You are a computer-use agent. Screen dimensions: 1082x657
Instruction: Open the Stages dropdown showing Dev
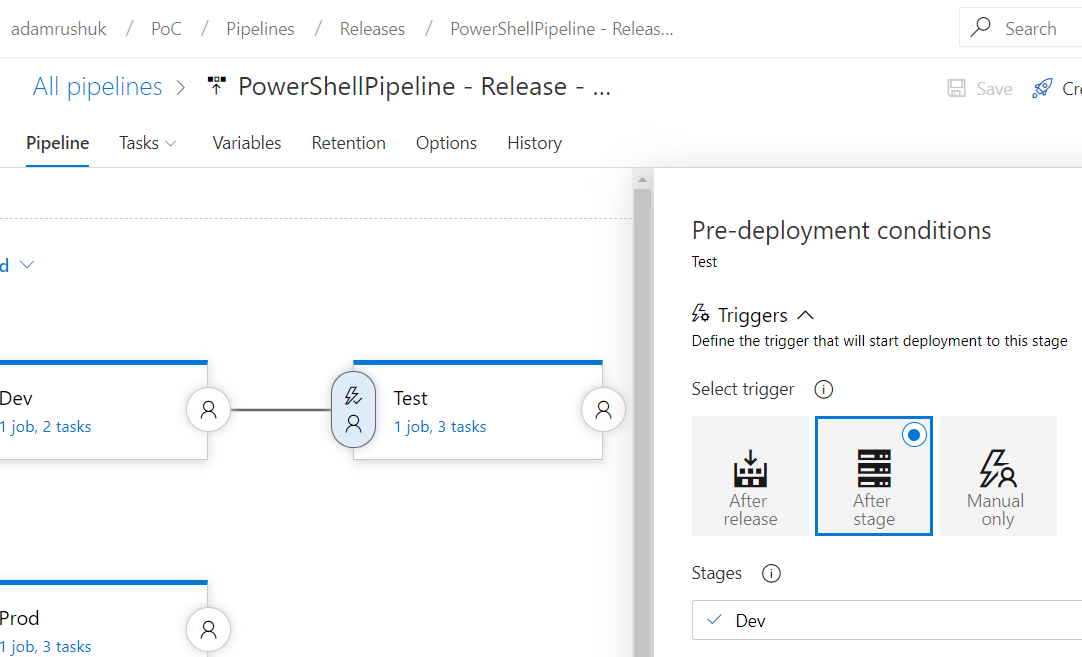tap(887, 620)
